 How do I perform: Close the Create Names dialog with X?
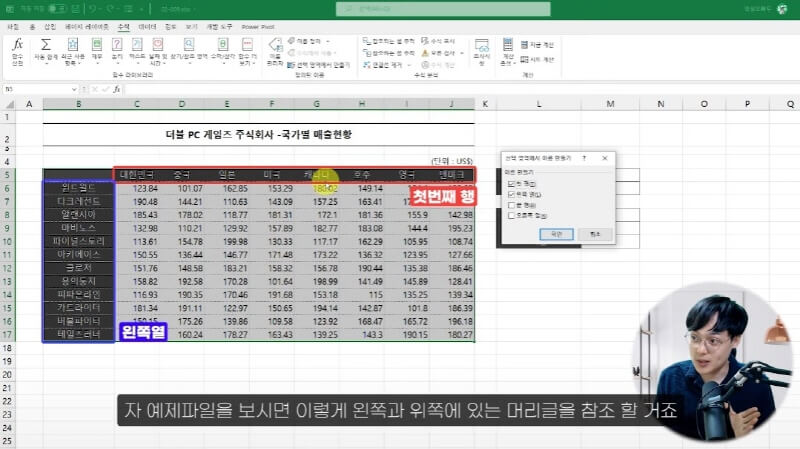(x=605, y=158)
